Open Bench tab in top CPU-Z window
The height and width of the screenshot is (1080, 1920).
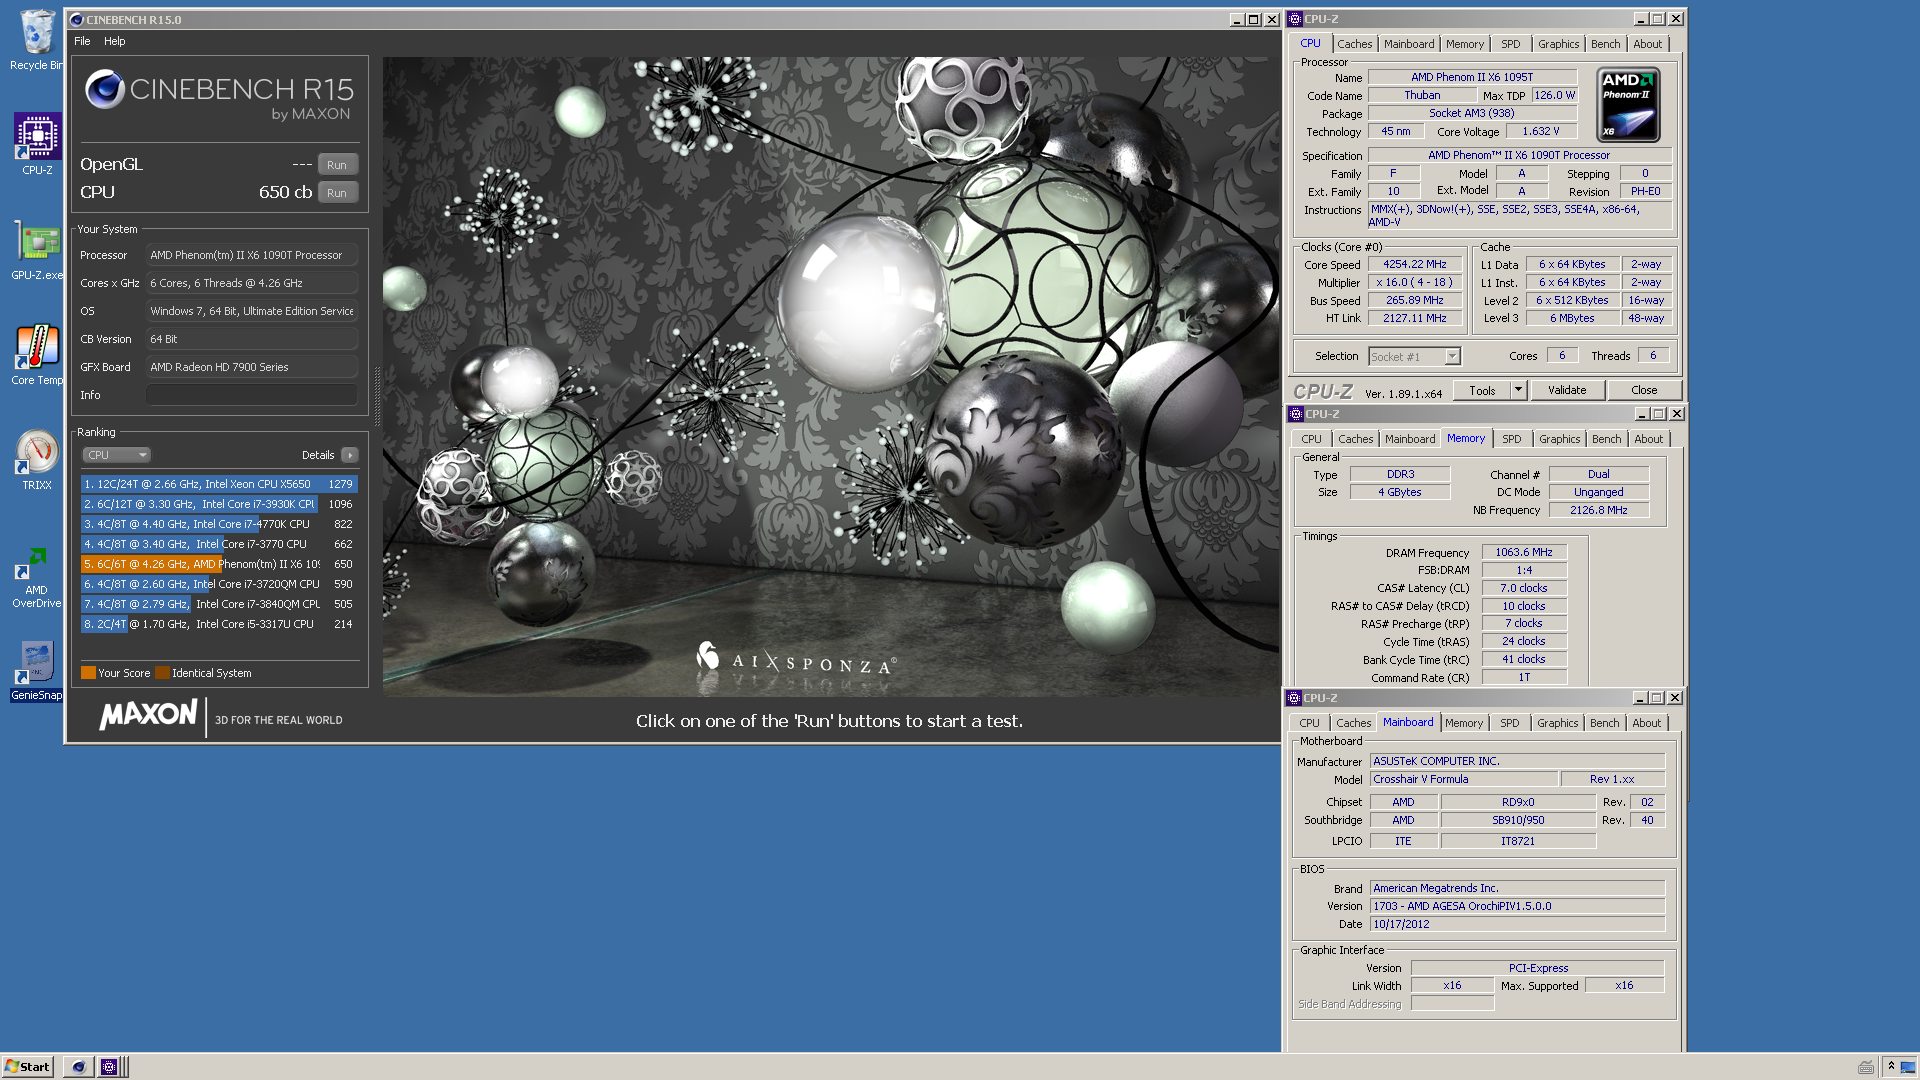click(x=1605, y=44)
